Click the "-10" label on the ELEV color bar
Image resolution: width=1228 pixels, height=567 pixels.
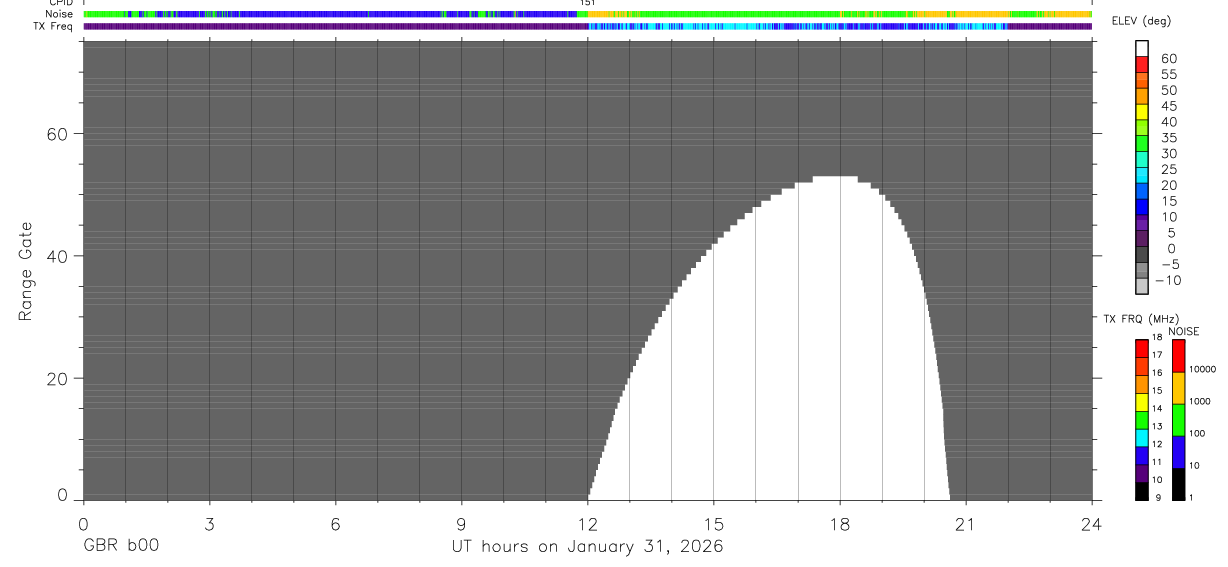[x=1168, y=280]
